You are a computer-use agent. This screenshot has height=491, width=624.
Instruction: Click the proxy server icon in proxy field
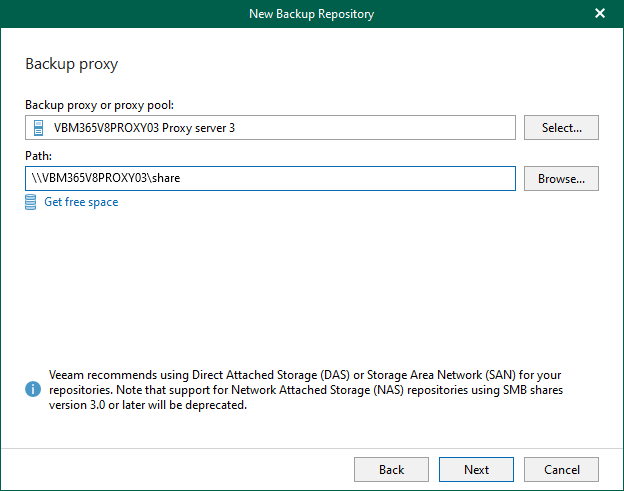coord(39,128)
